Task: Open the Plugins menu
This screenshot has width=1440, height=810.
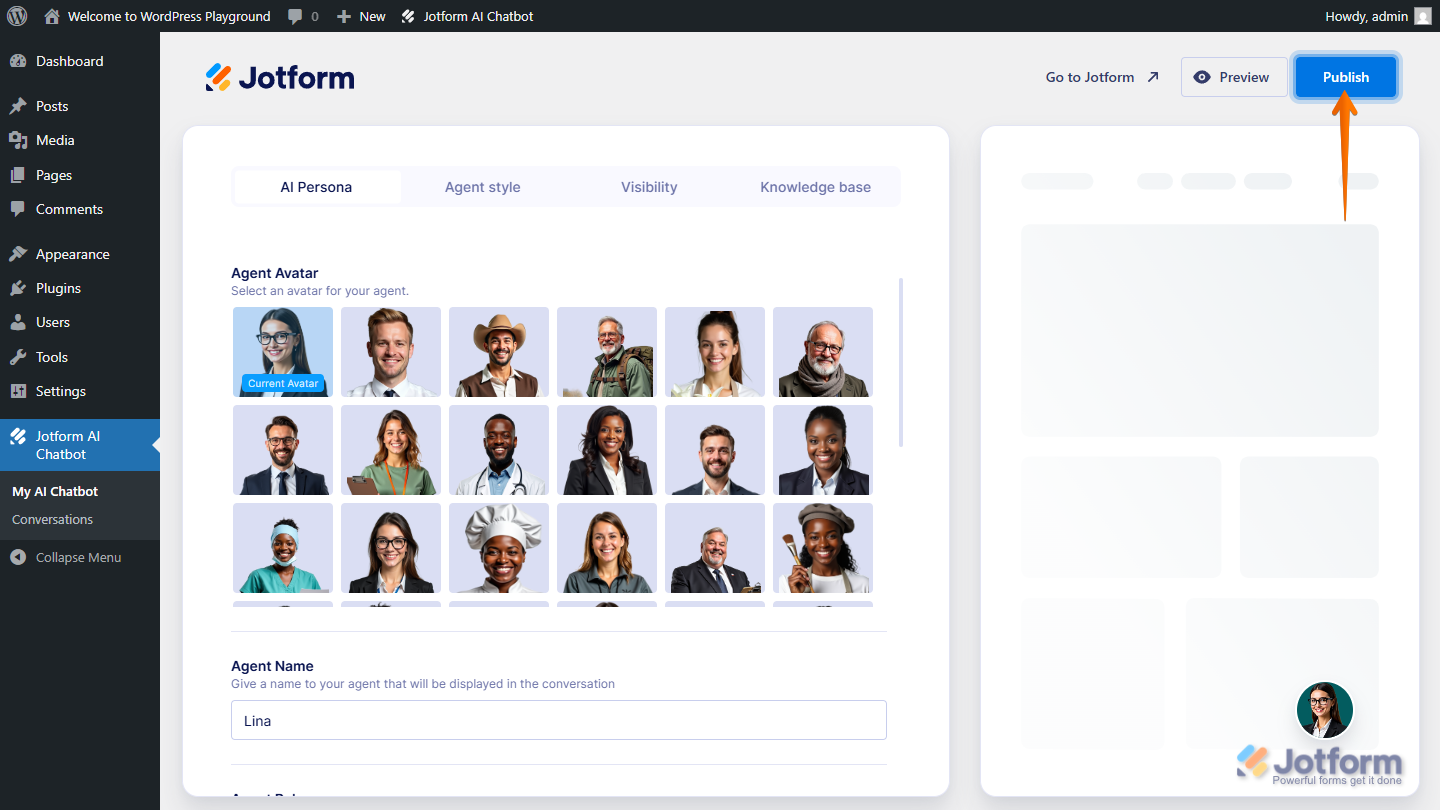Action: (80, 288)
